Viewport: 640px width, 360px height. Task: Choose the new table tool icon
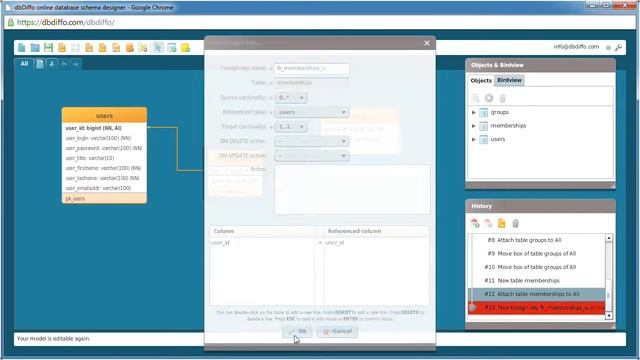pos(172,48)
